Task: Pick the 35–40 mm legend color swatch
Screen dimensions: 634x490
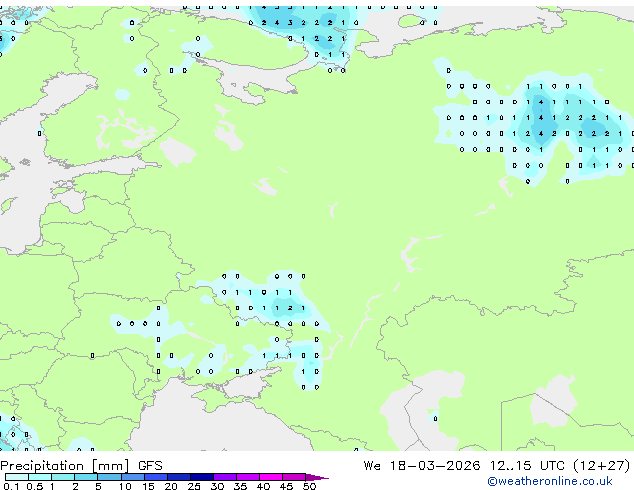Action: [x=248, y=477]
